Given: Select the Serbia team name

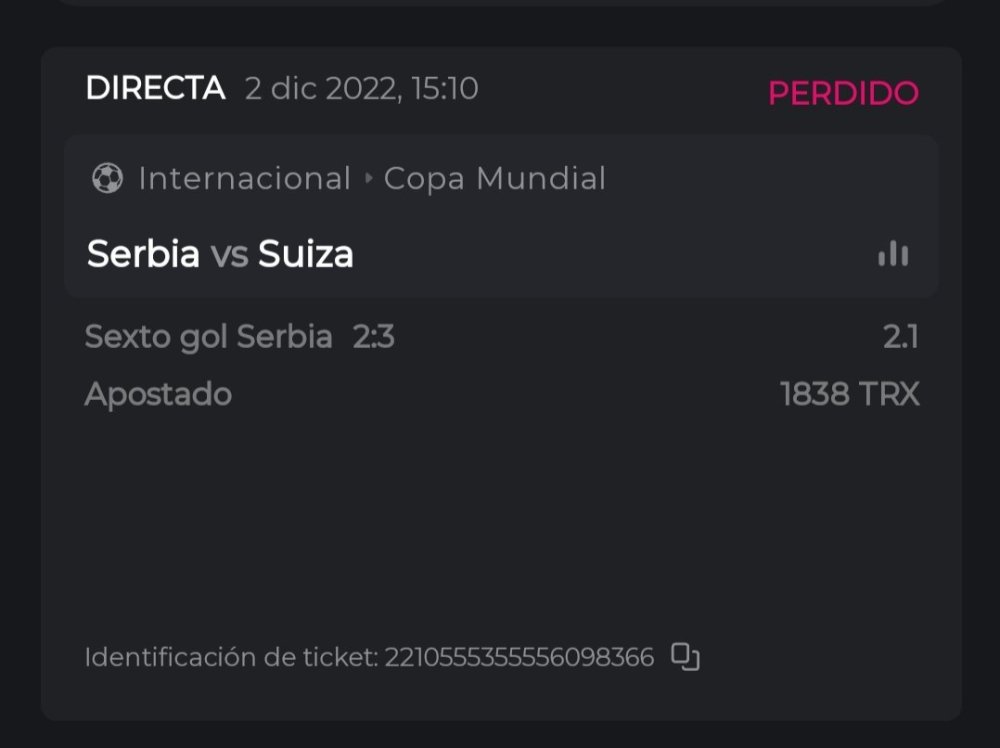Looking at the screenshot, I should click(x=143, y=254).
